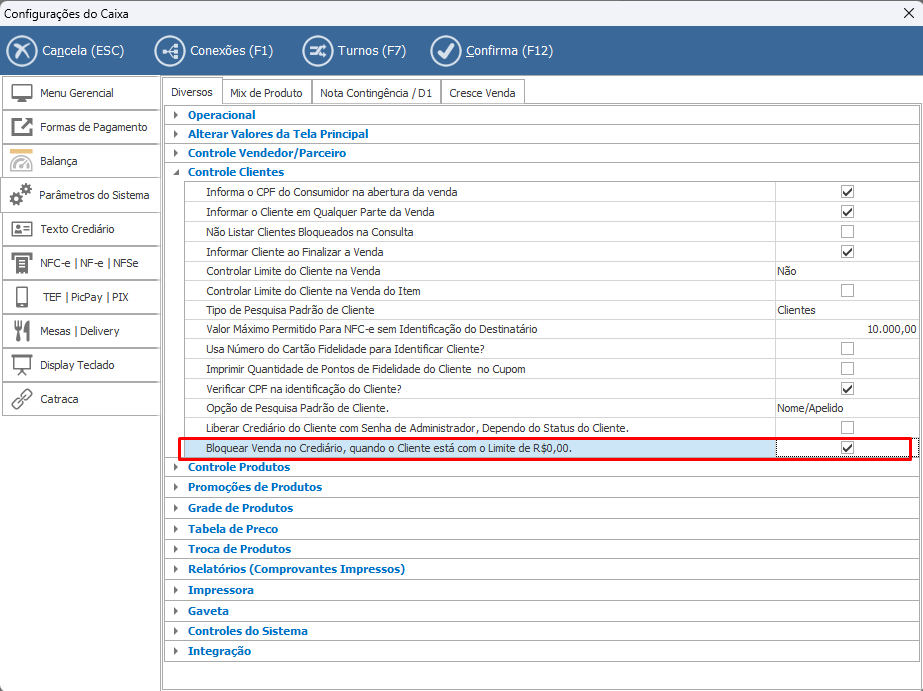Edit the Valor Máximo NFC-e field 10.000,00
The width and height of the screenshot is (923, 691).
pyautogui.click(x=846, y=329)
